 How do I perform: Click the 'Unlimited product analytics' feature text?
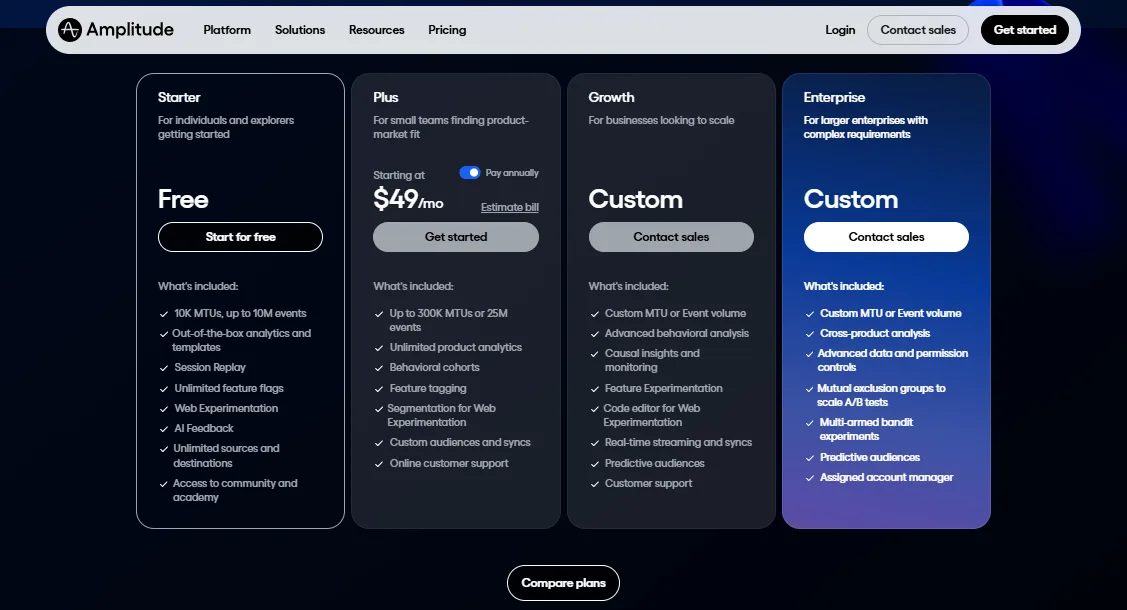point(456,347)
